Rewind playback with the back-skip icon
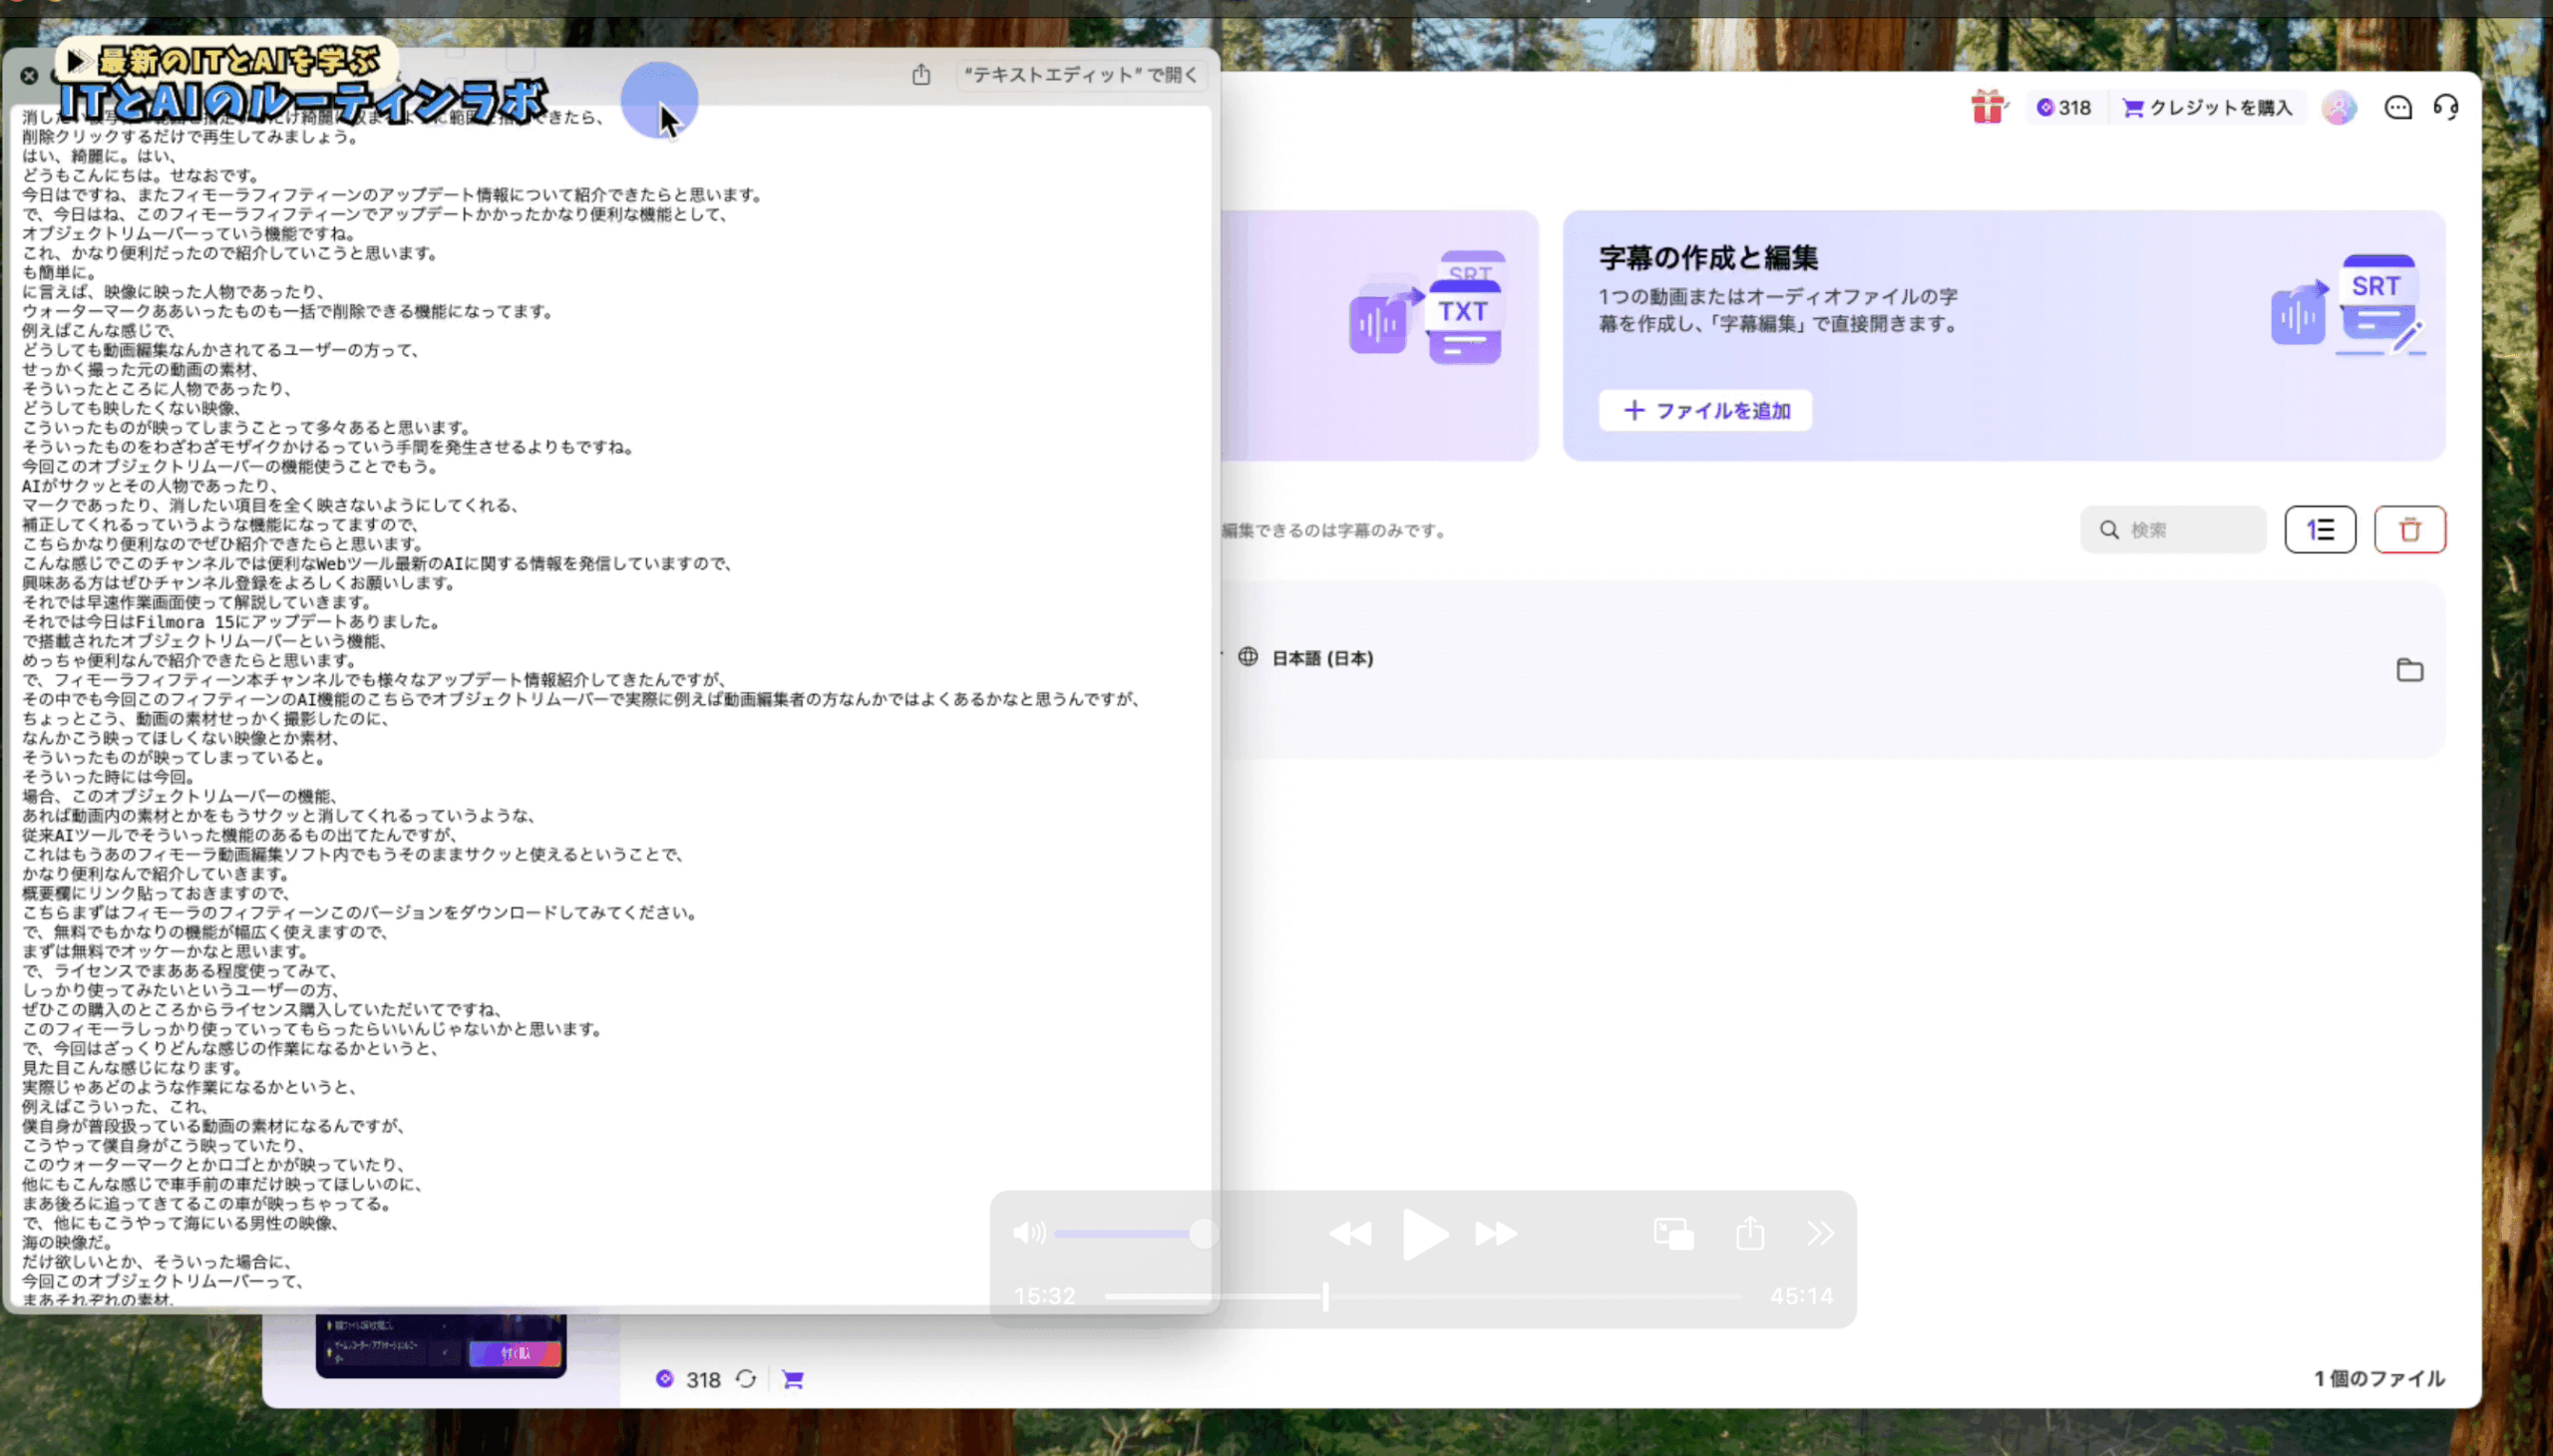Viewport: 2553px width, 1456px height. pyautogui.click(x=1352, y=1233)
